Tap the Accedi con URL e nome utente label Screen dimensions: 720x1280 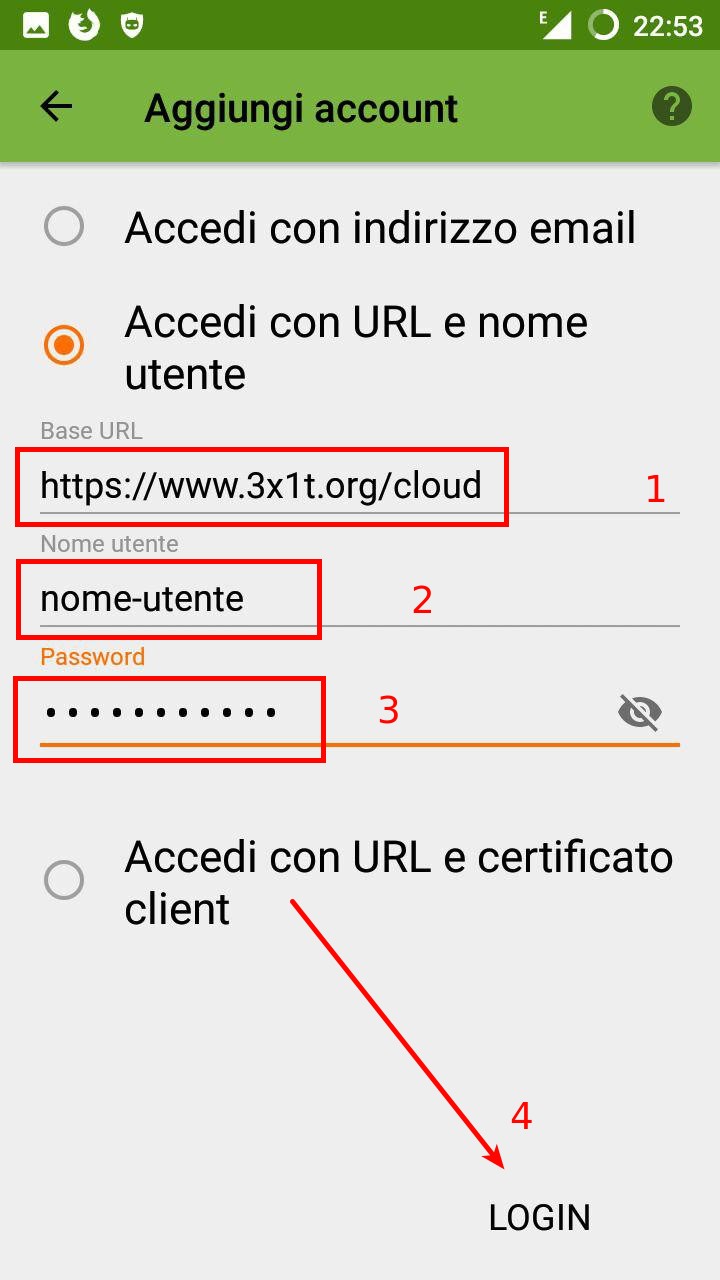356,348
